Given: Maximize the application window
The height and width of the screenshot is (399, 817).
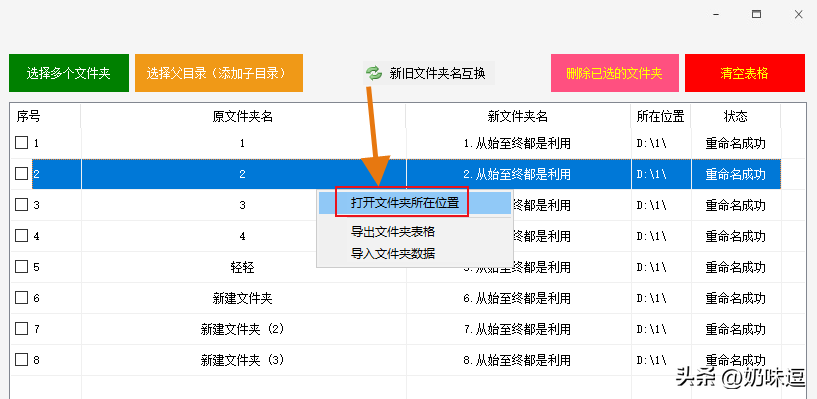Looking at the screenshot, I should click(756, 15).
